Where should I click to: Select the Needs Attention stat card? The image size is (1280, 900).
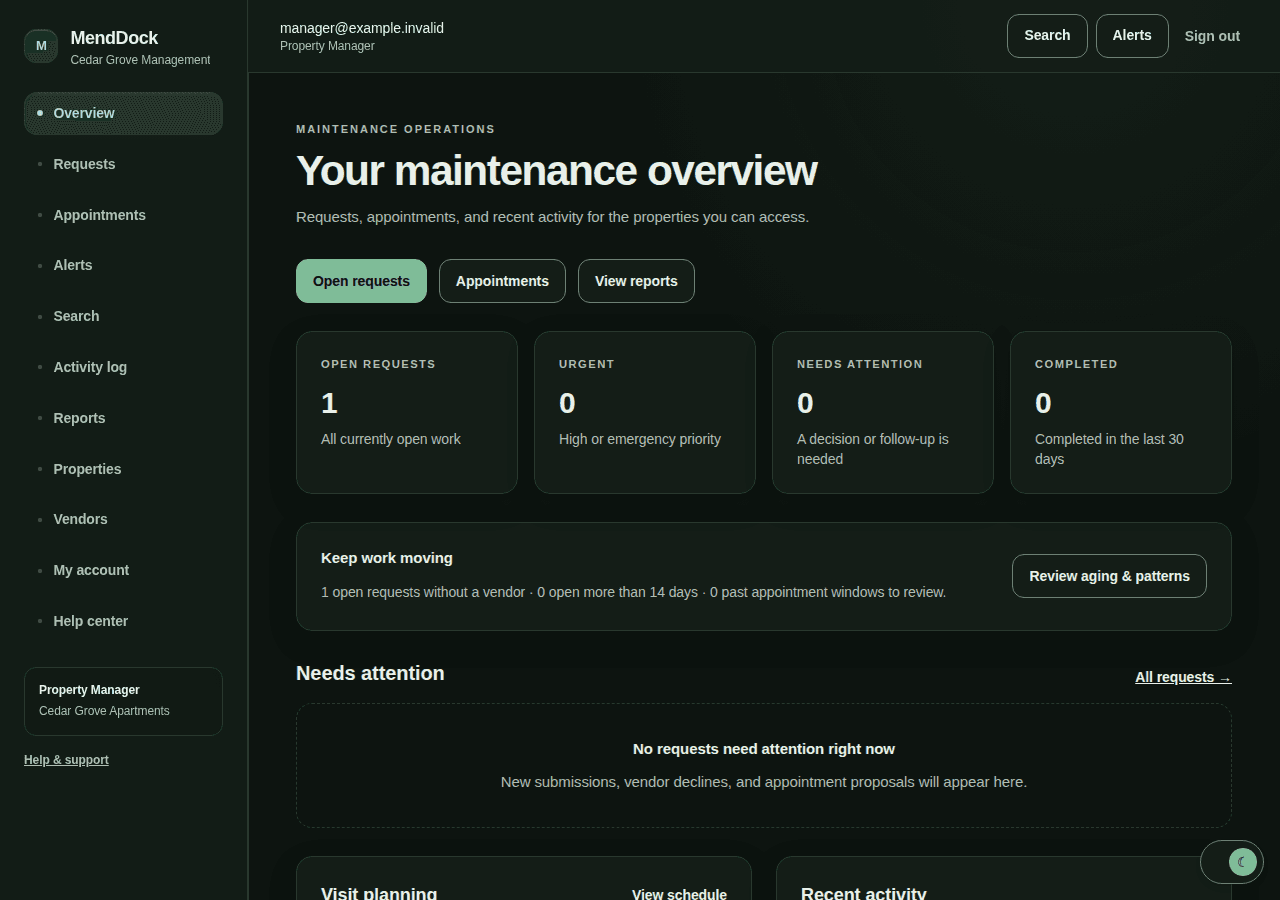883,412
